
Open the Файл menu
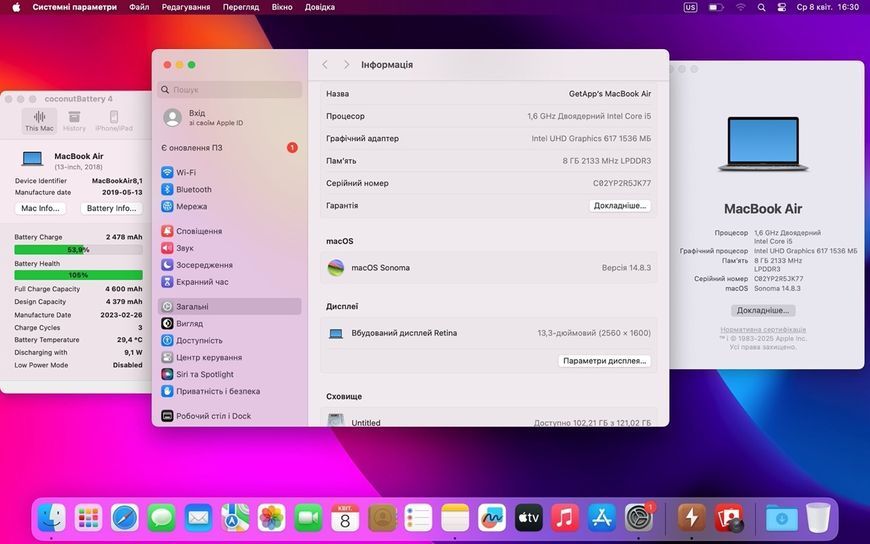pyautogui.click(x=139, y=7)
